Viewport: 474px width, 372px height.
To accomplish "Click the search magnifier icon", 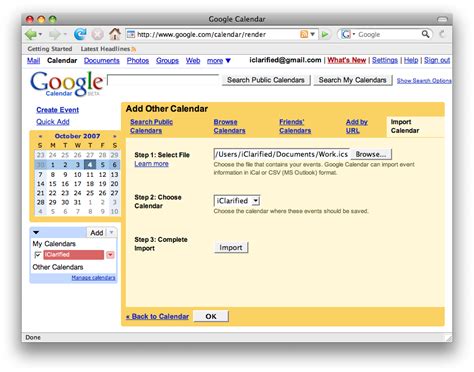I will (x=425, y=34).
